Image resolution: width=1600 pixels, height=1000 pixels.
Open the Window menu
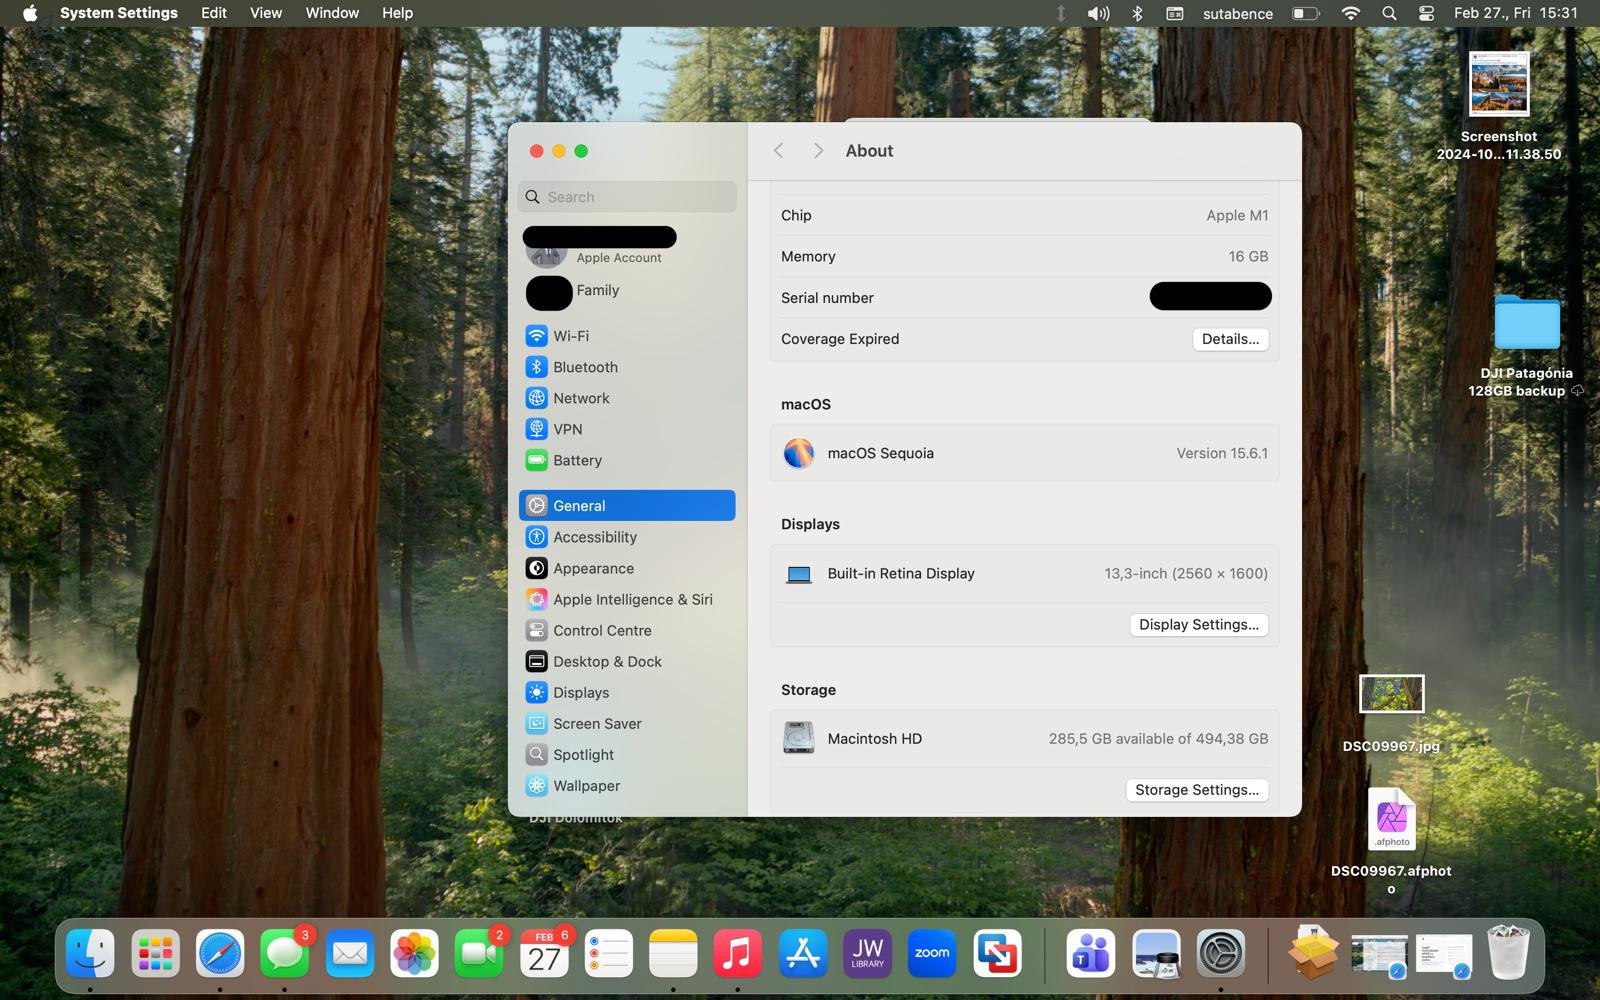332,13
